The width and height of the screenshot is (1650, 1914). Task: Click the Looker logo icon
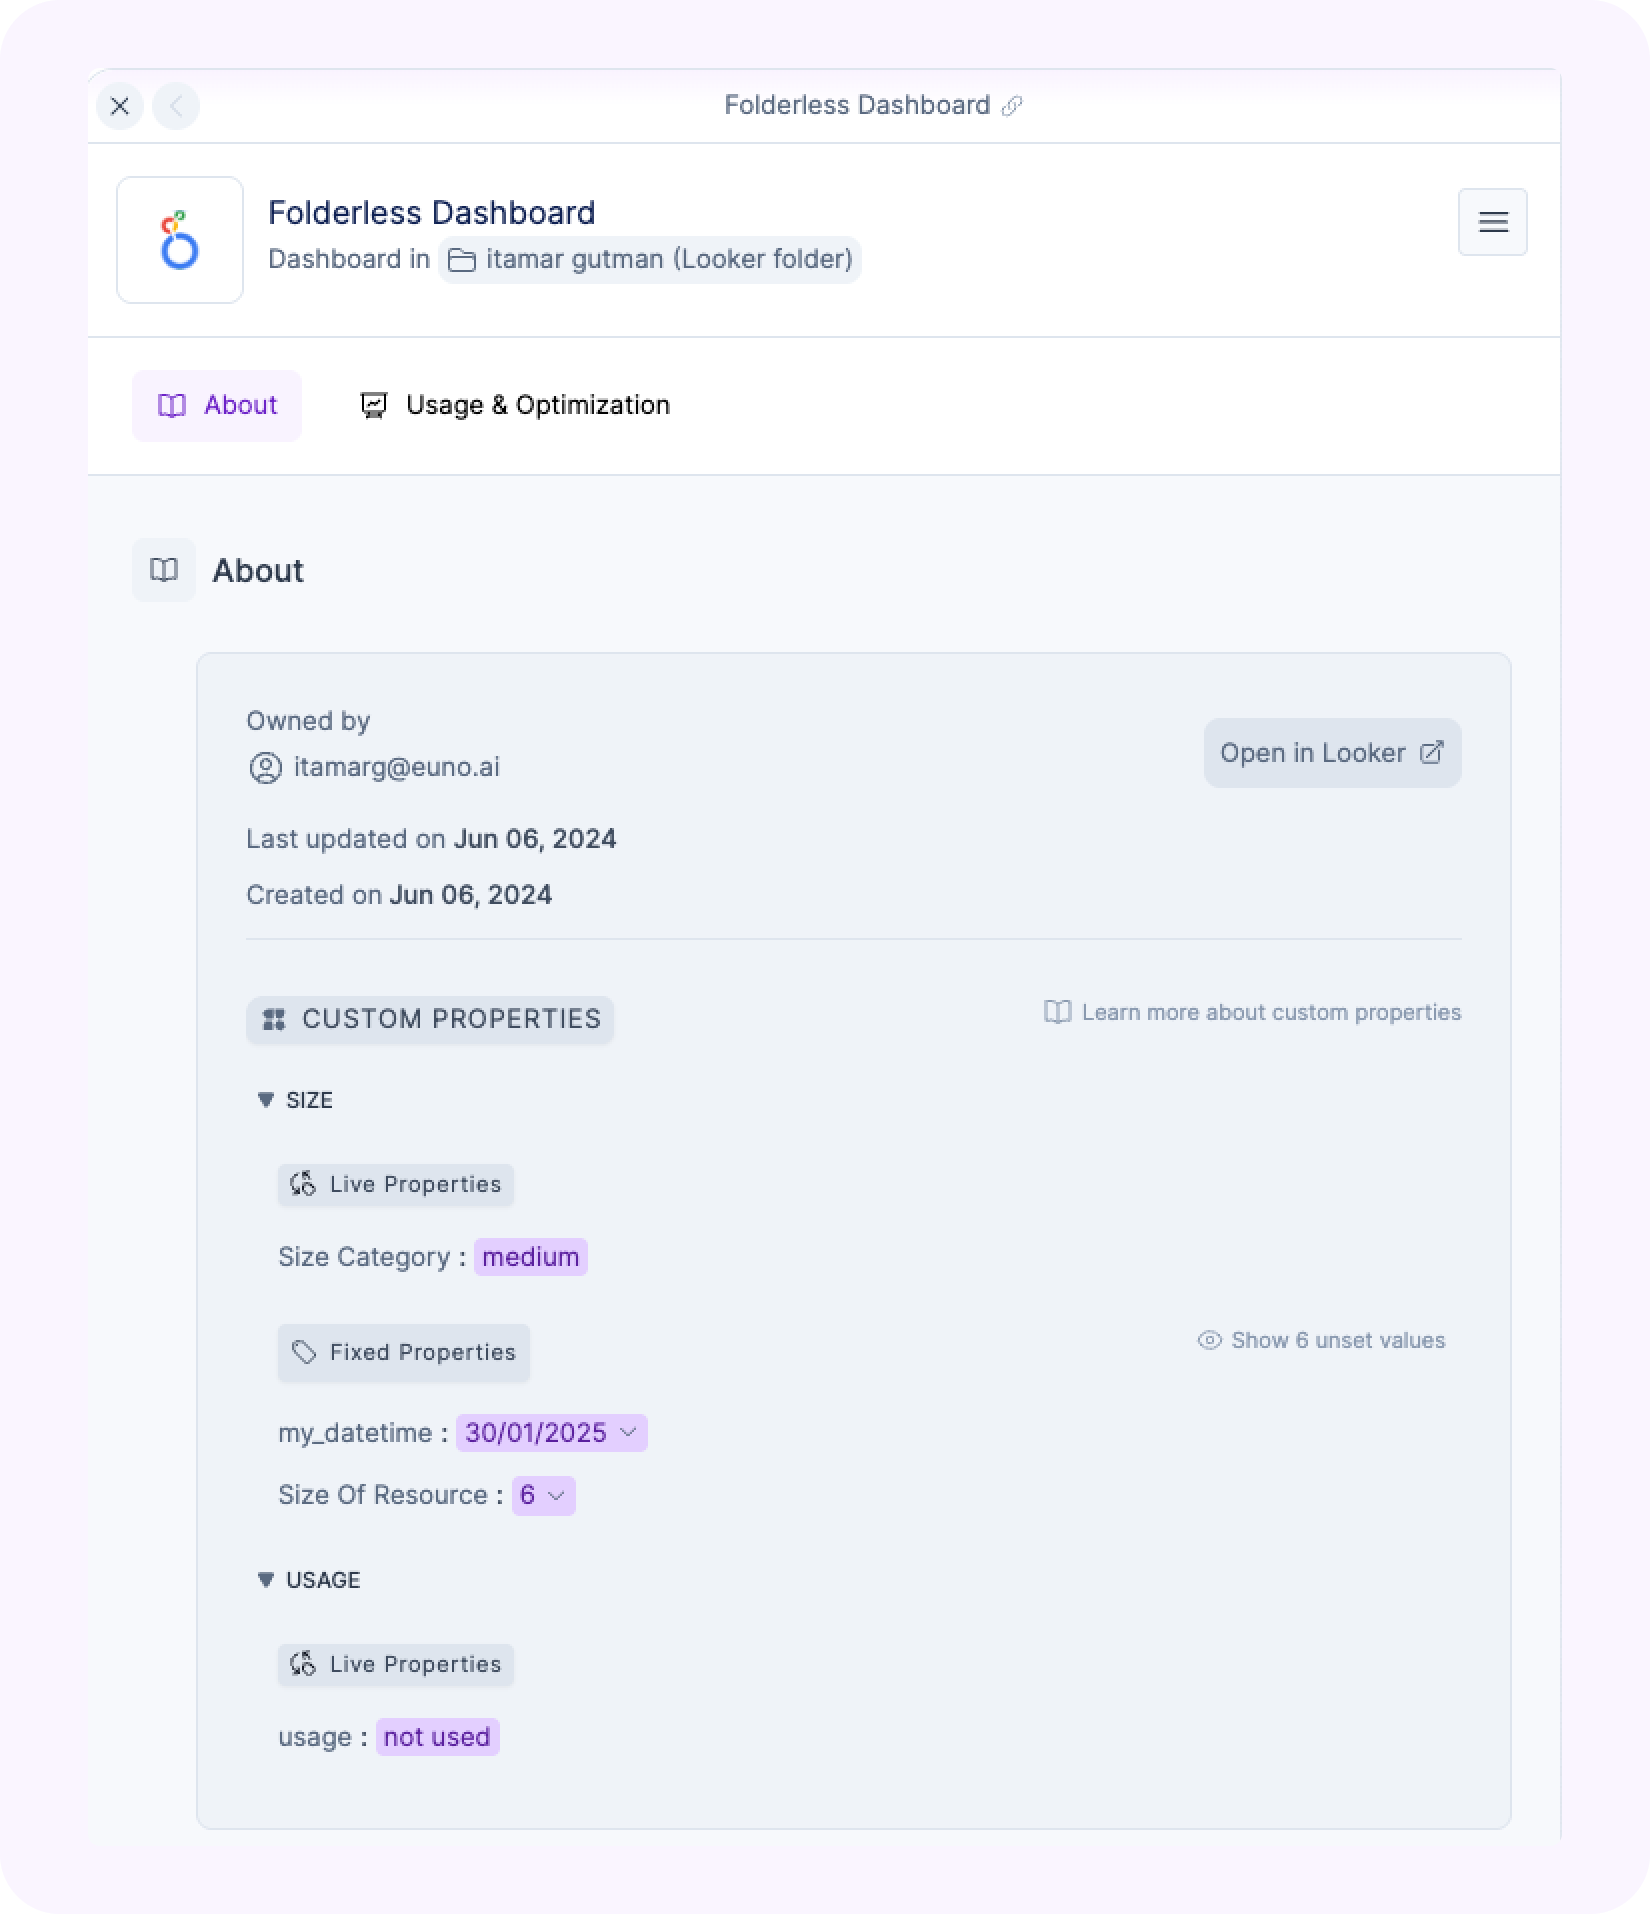tap(180, 240)
